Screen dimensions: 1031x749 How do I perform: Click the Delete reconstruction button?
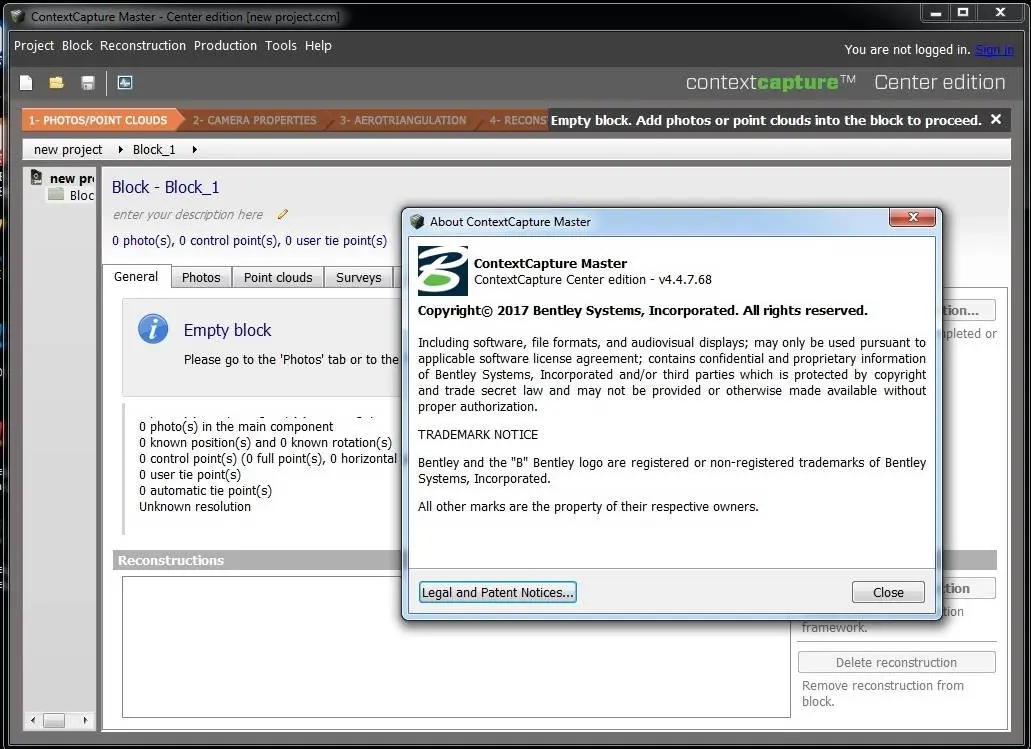[x=896, y=662]
